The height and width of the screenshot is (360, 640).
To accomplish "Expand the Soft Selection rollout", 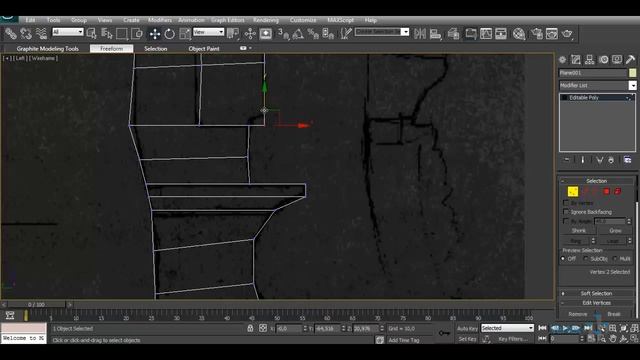I will (x=596, y=293).
